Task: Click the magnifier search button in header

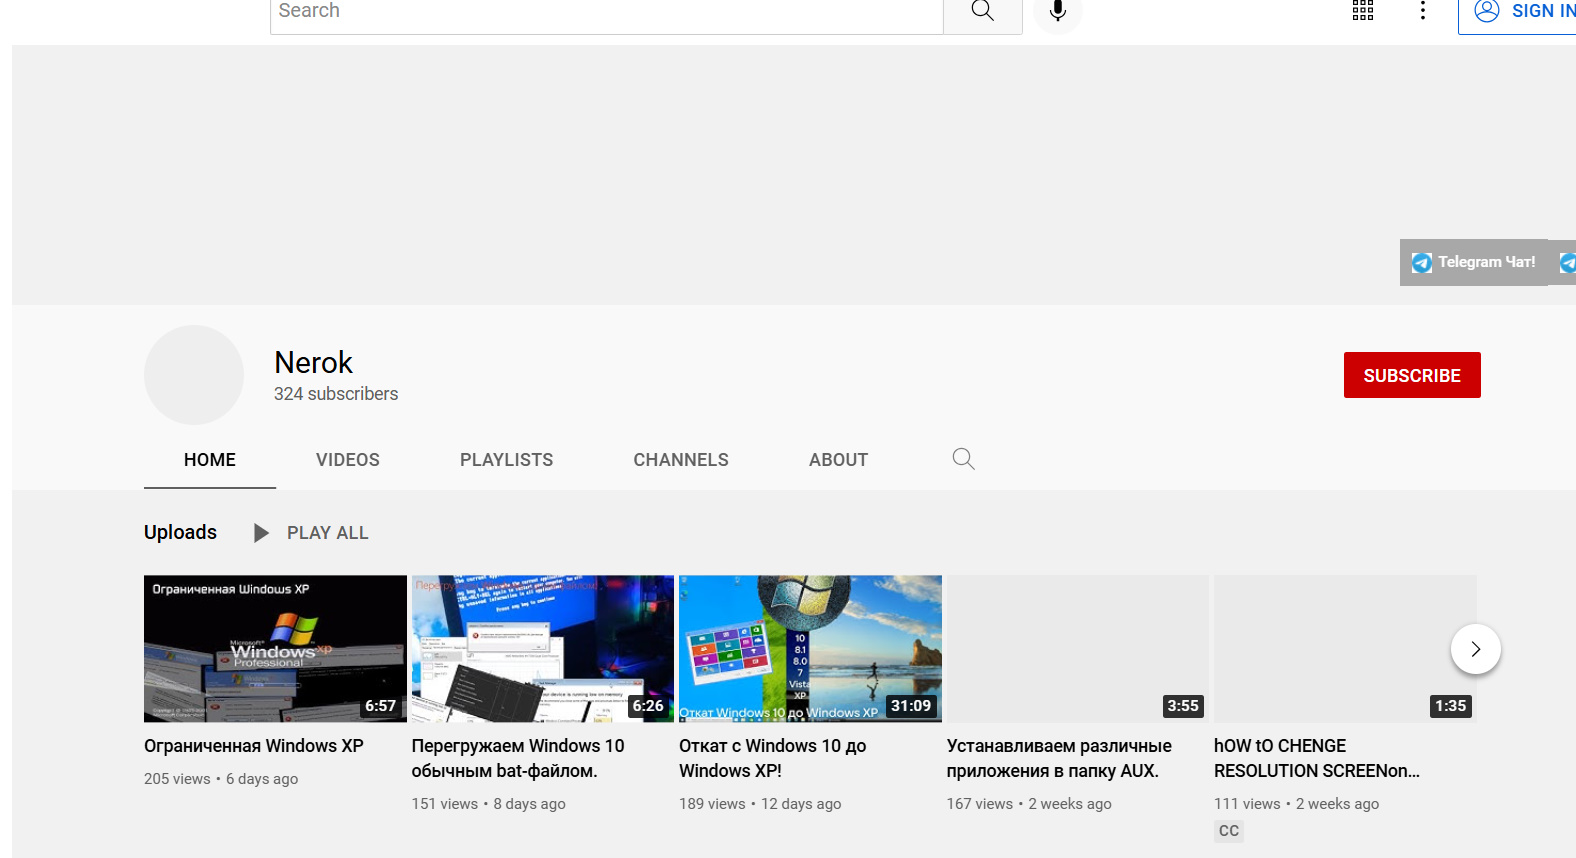Action: [x=982, y=12]
